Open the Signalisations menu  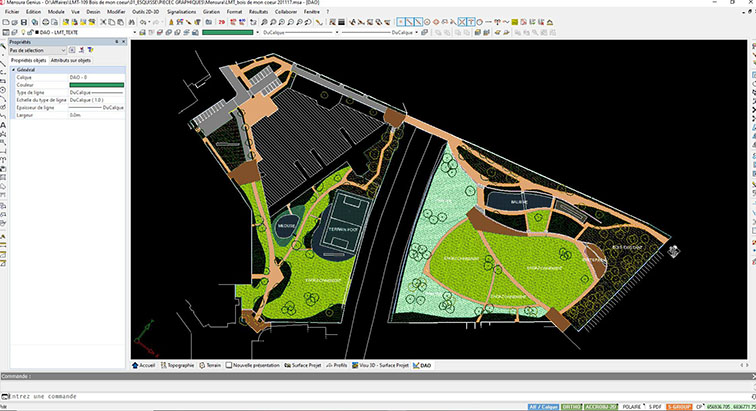click(181, 11)
